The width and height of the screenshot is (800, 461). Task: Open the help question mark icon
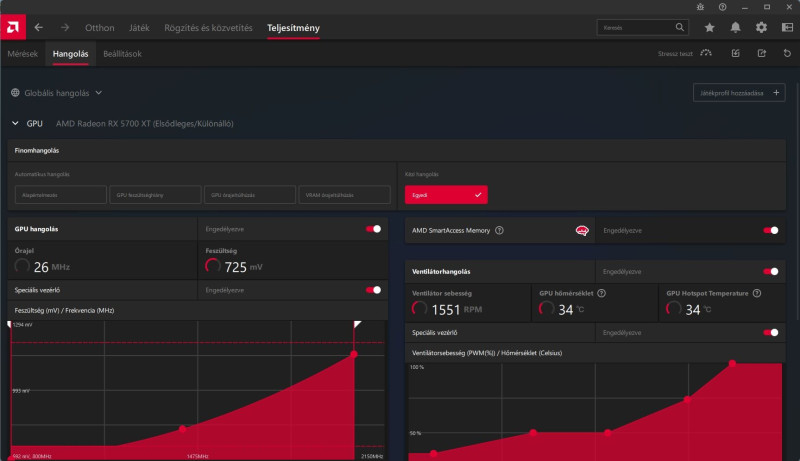point(722,7)
